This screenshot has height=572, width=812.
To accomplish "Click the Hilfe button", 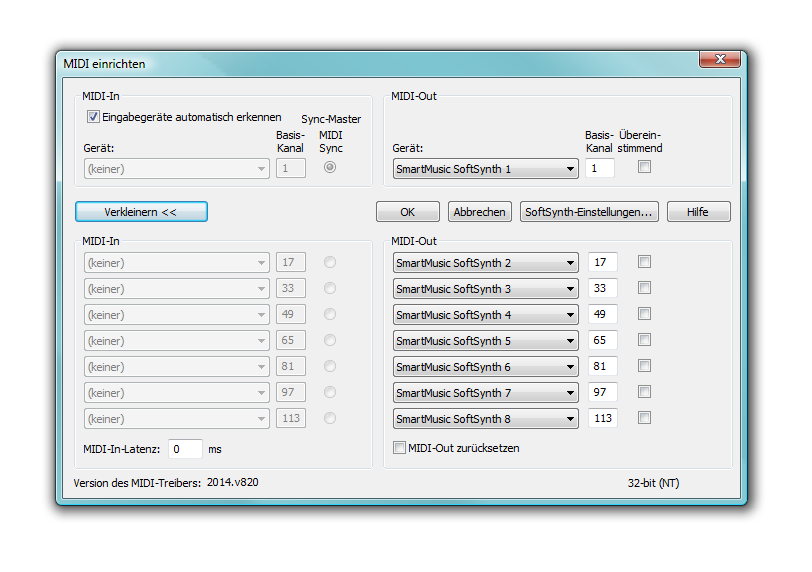I will tap(698, 212).
